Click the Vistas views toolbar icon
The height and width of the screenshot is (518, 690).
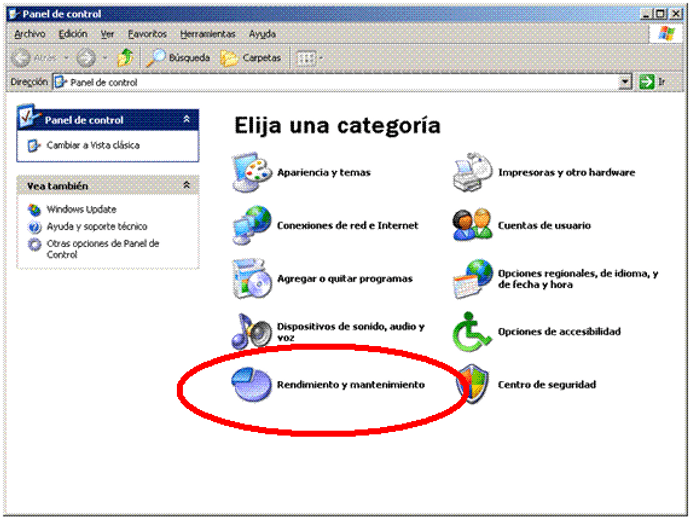tap(306, 58)
